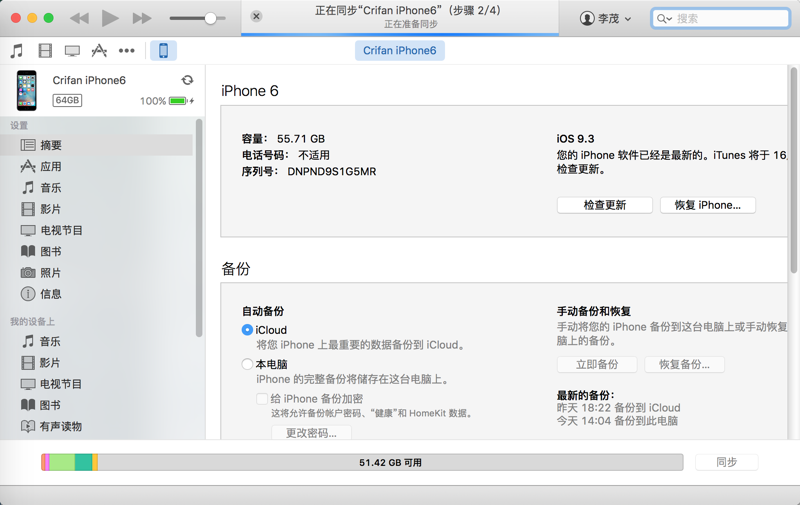The width and height of the screenshot is (800, 505).
Task: Select the Crifan iPhone6 tab
Action: pyautogui.click(x=399, y=50)
